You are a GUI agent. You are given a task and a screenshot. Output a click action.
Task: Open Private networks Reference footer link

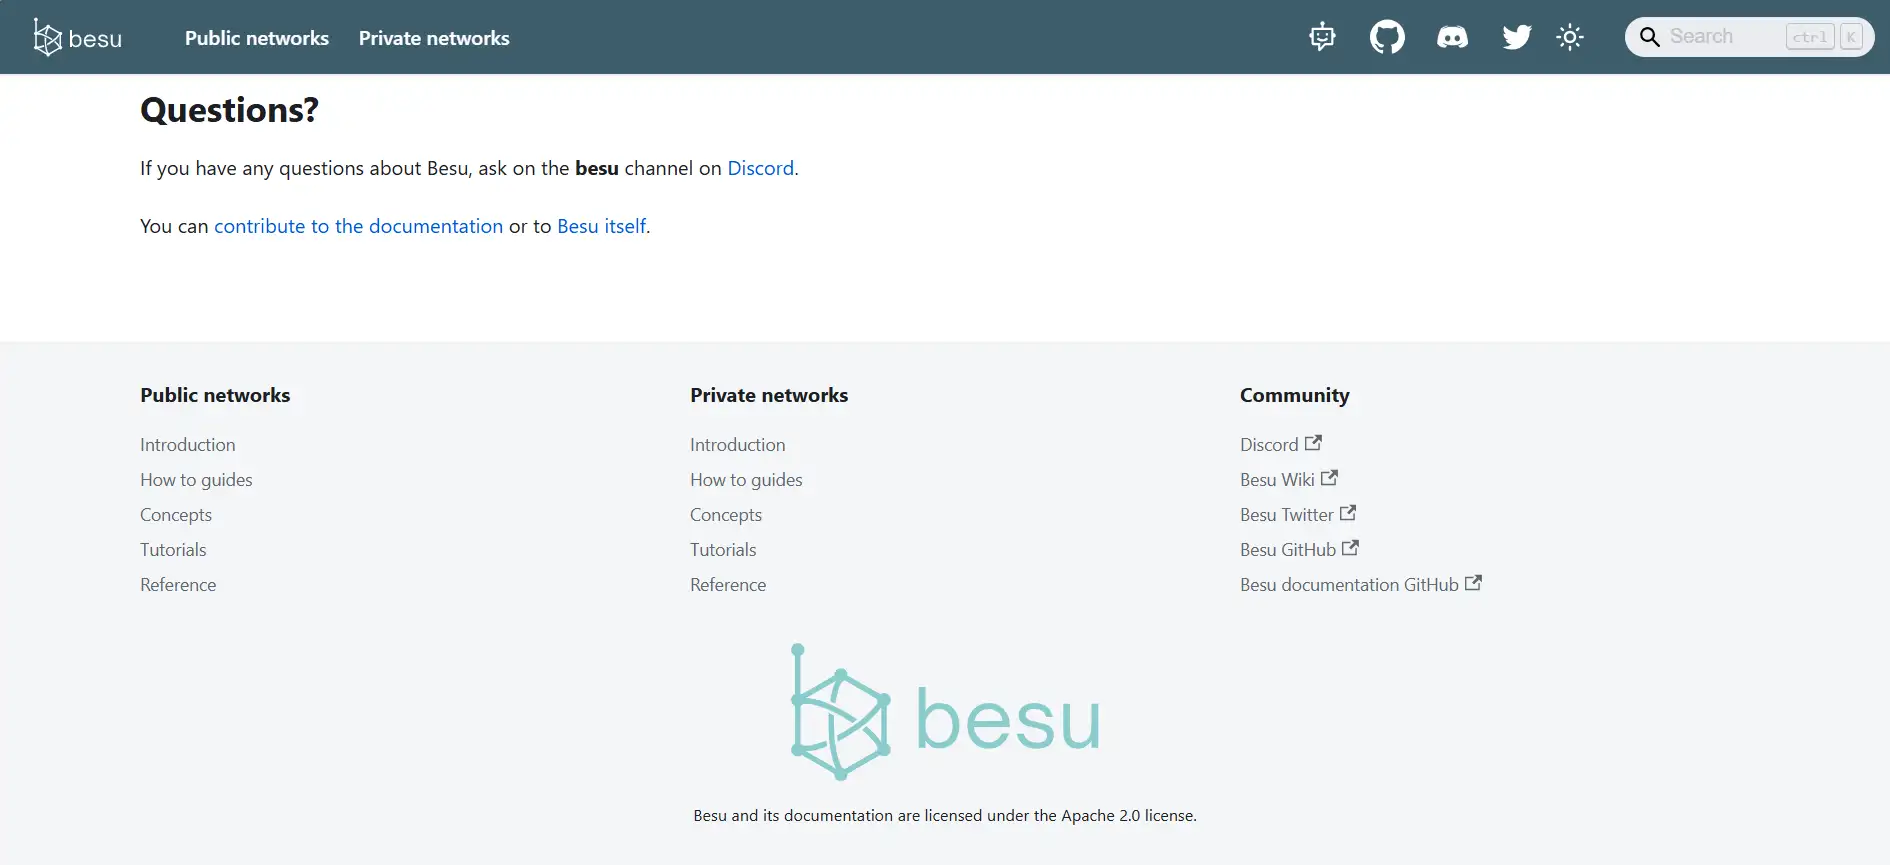[728, 585]
